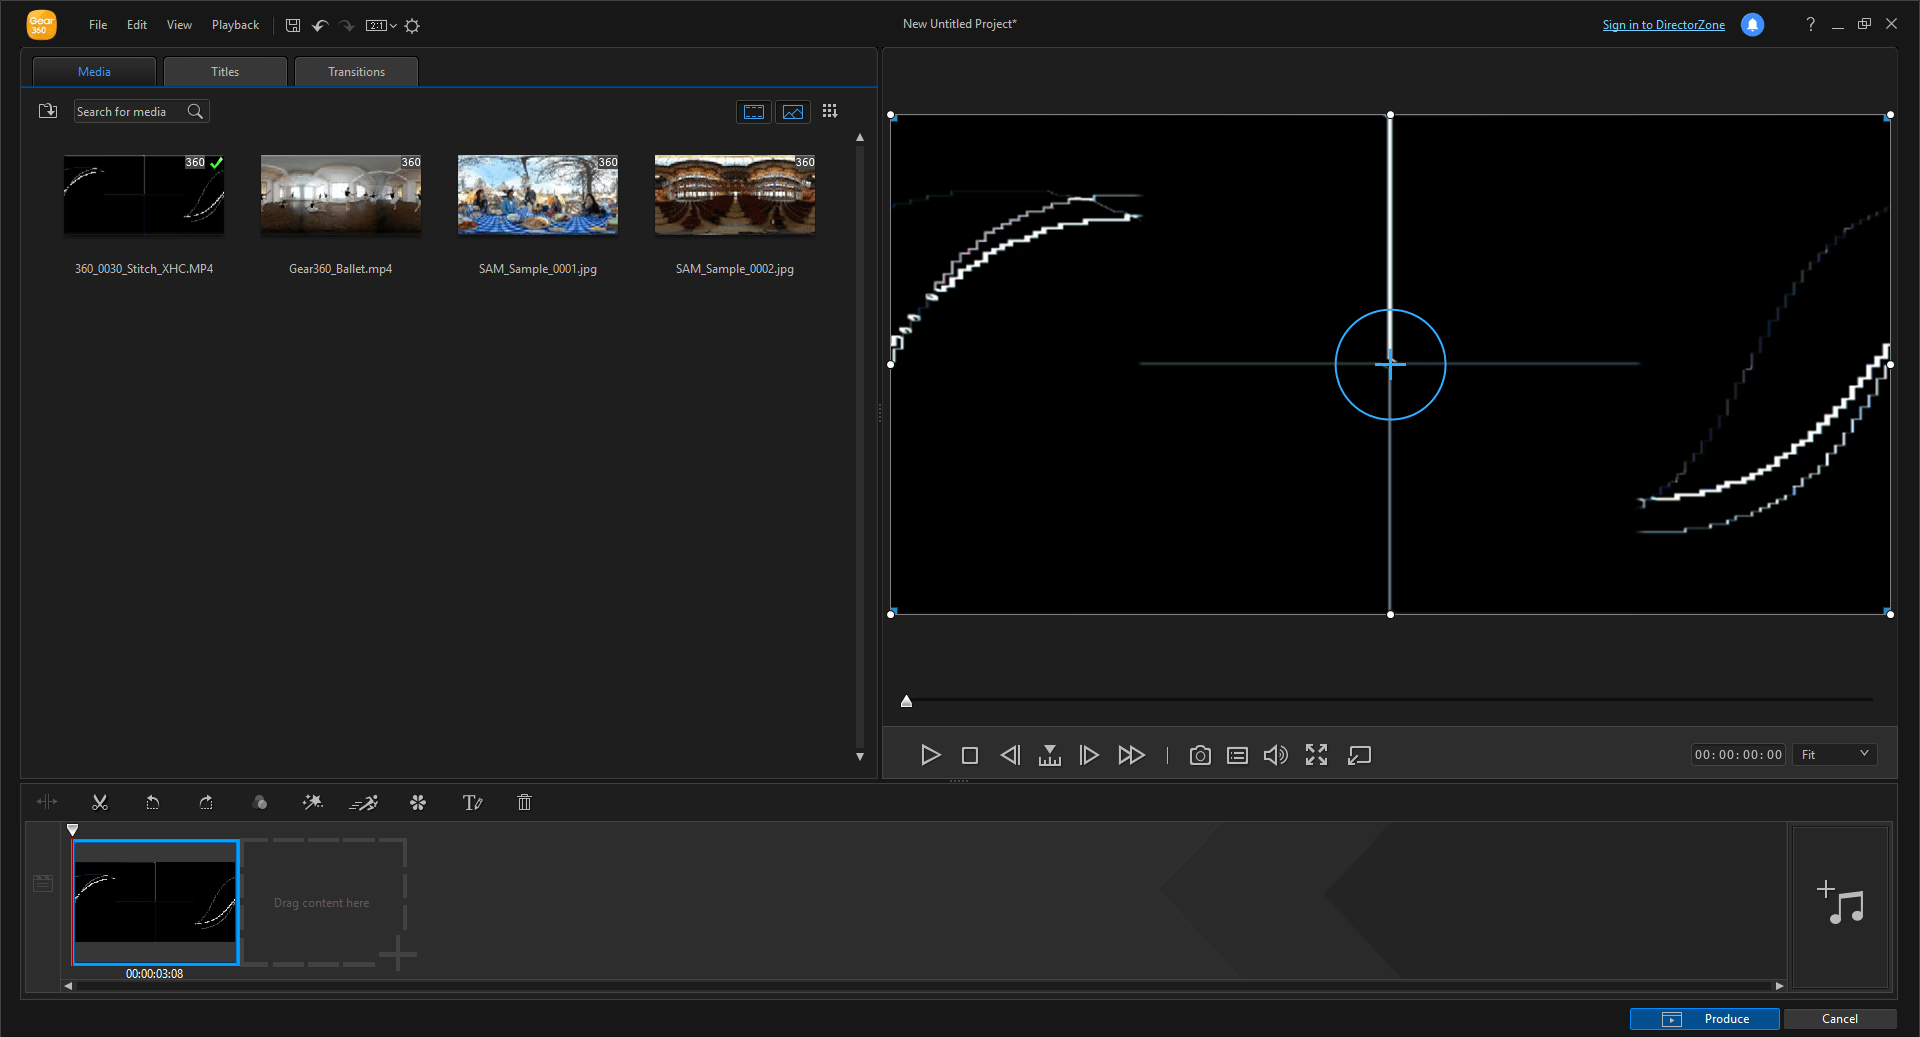Toggle the show images filter button
1920x1037 pixels.
pos(793,112)
